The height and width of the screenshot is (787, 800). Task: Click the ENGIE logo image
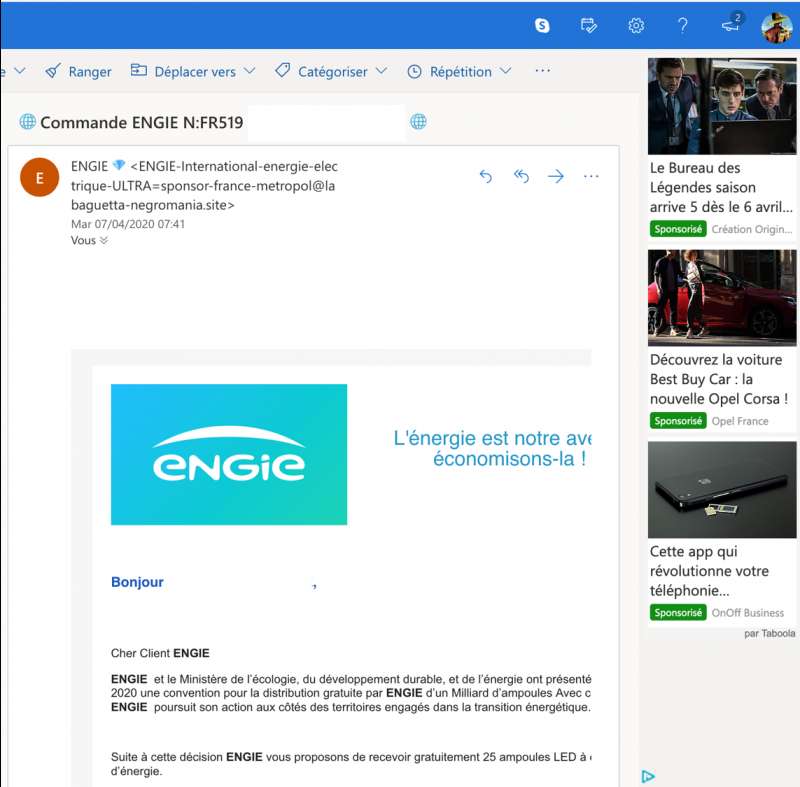click(229, 454)
